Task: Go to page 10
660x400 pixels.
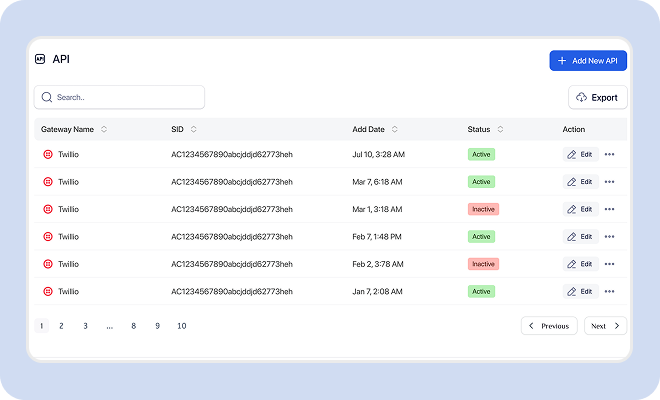Action: pos(182,326)
